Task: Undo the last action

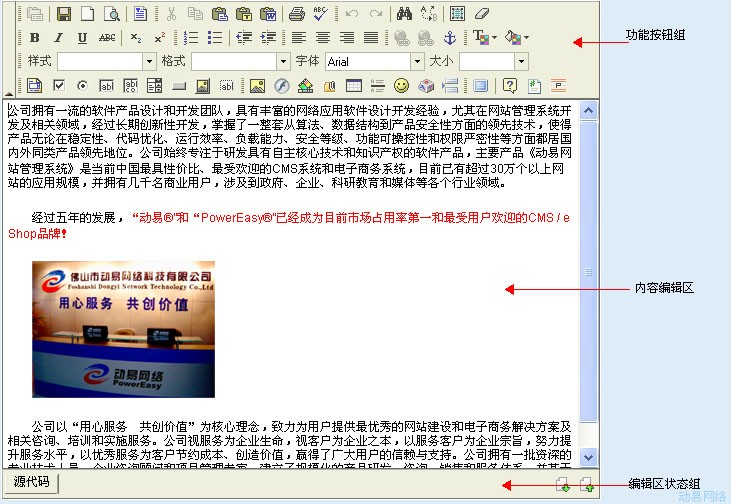Action: tap(352, 14)
